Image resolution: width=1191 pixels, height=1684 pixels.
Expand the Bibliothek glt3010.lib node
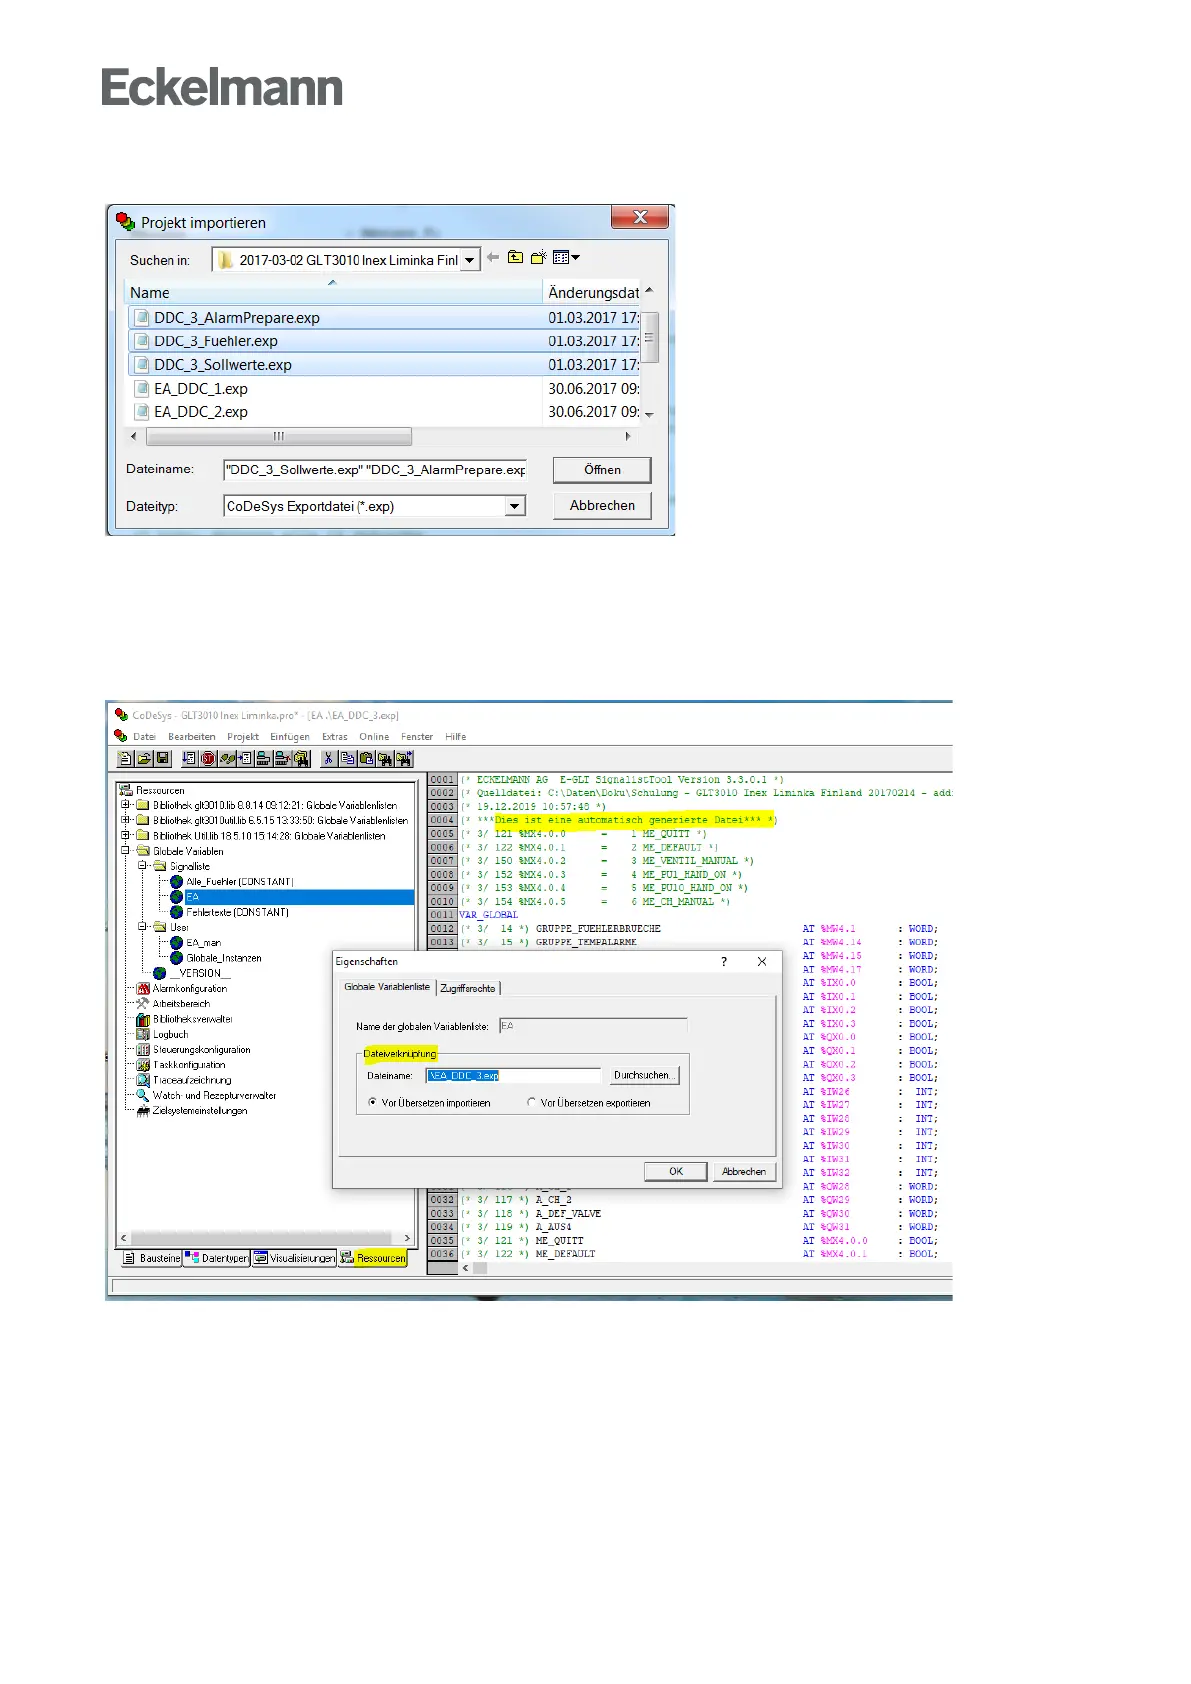click(x=126, y=805)
